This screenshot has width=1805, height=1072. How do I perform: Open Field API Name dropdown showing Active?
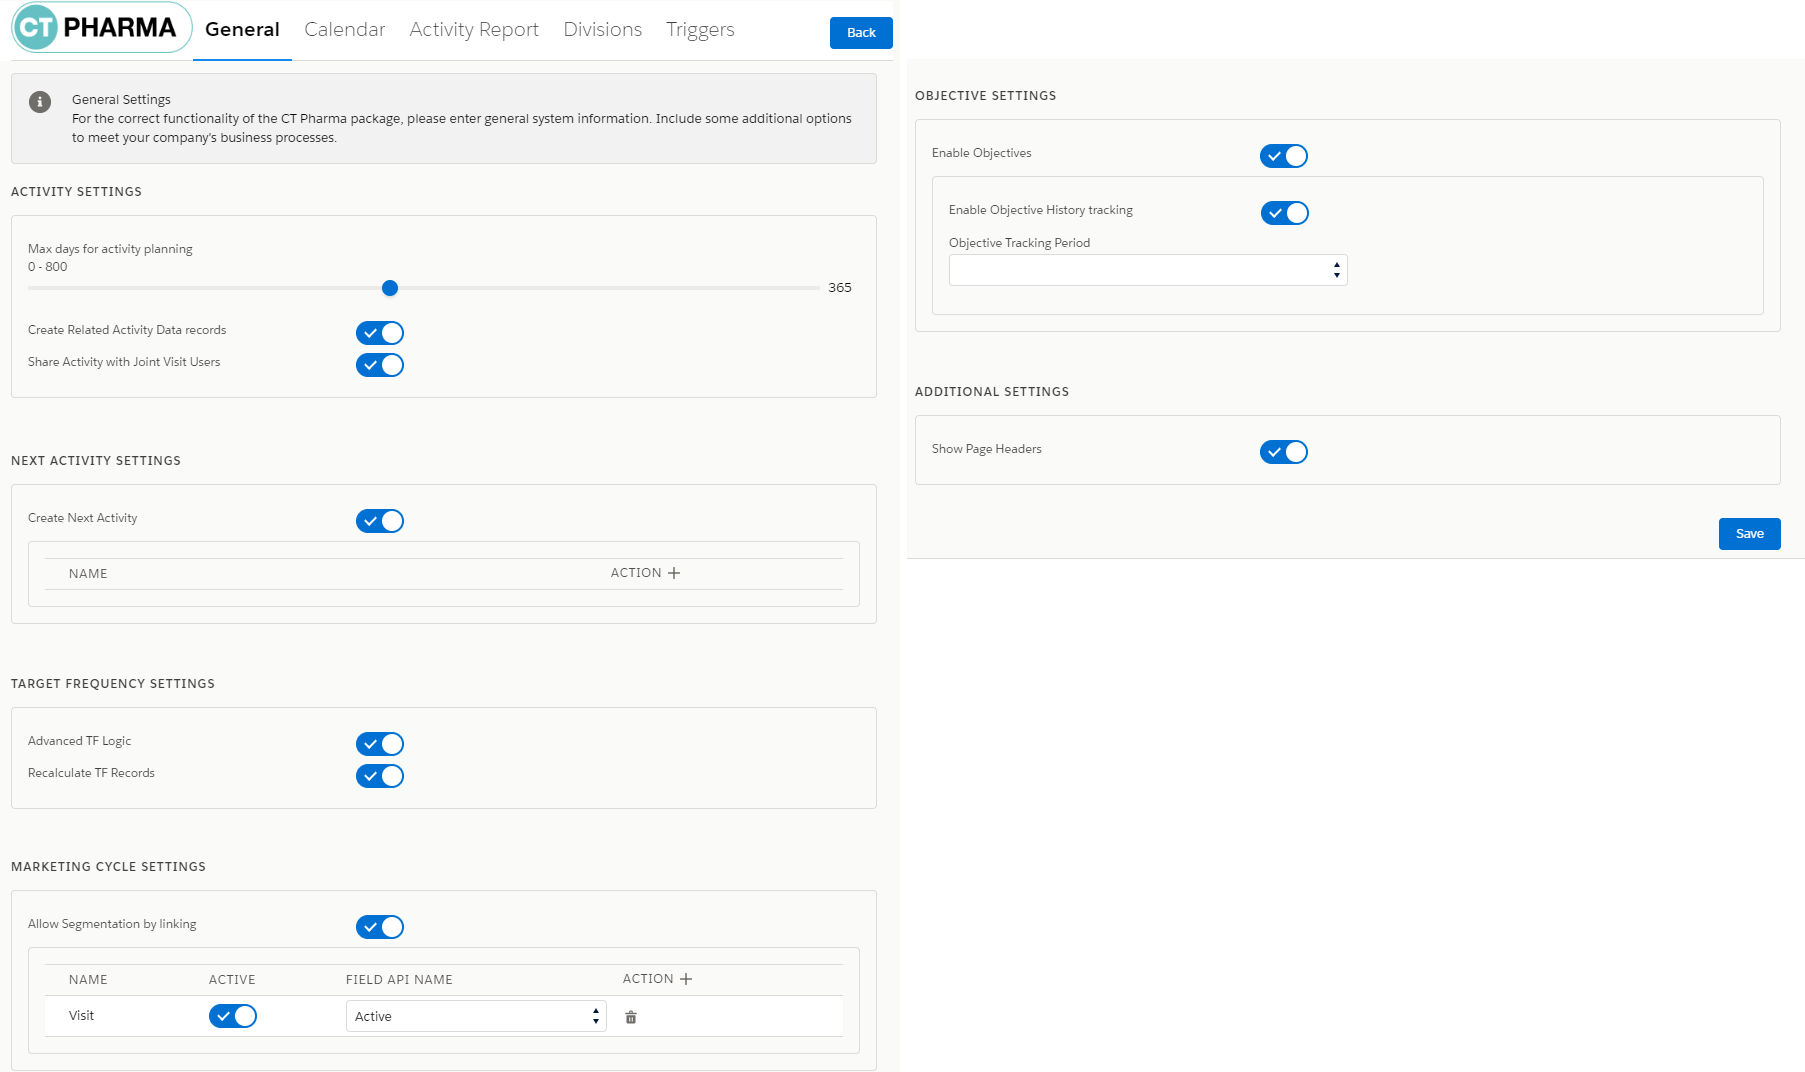click(x=476, y=1016)
